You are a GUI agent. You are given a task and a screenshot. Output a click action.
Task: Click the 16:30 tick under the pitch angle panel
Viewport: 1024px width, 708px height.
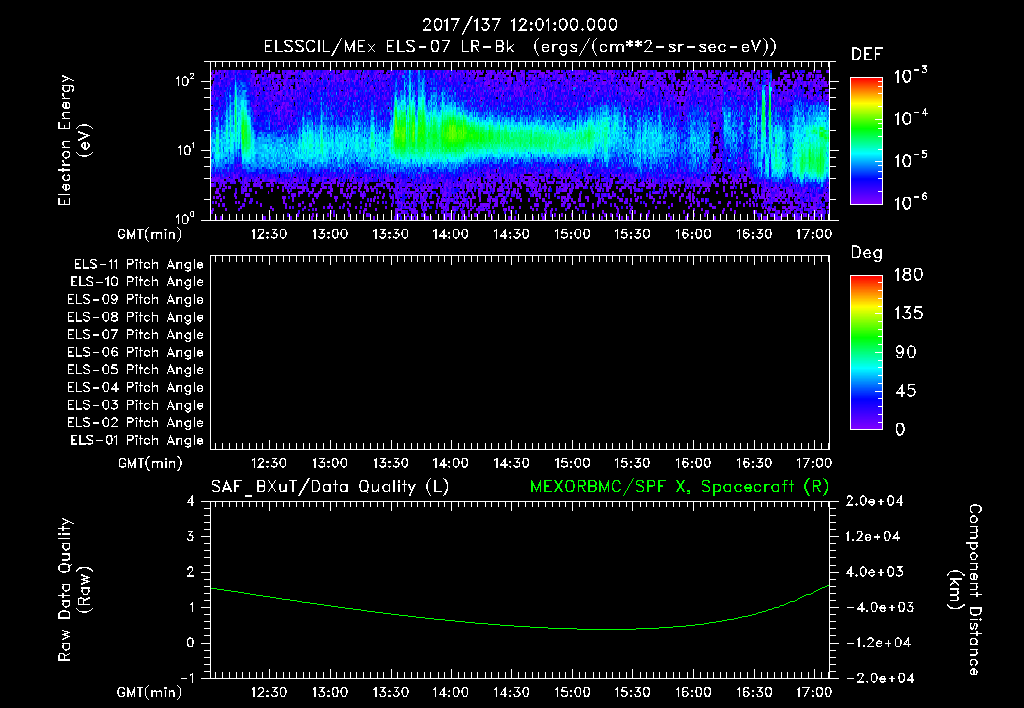point(754,463)
